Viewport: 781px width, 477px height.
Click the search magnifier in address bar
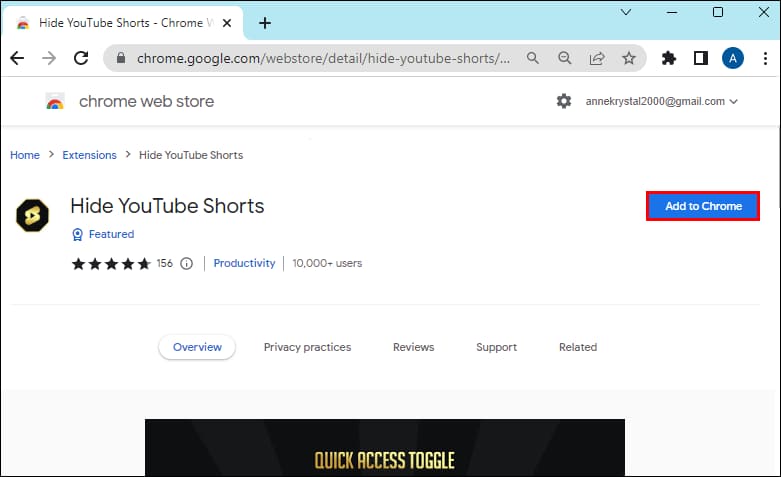point(533,58)
